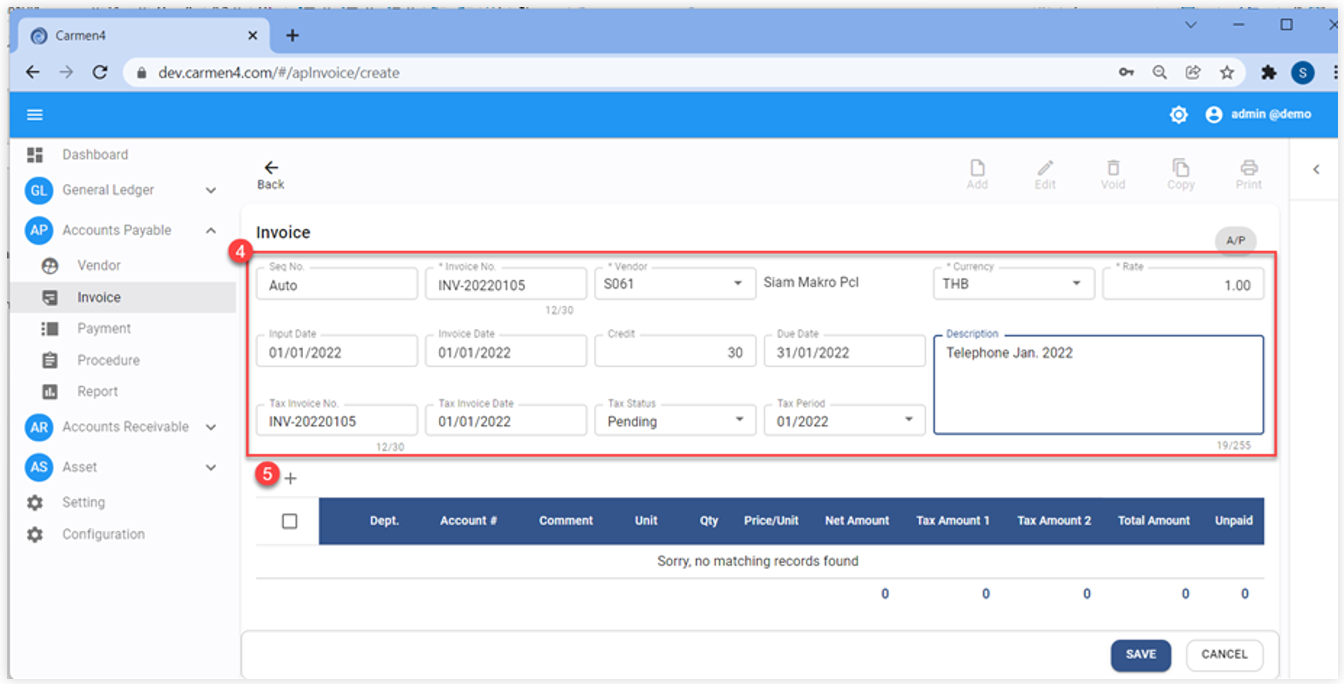1344x684 pixels.
Task: Click the Back arrow icon
Action: [271, 168]
